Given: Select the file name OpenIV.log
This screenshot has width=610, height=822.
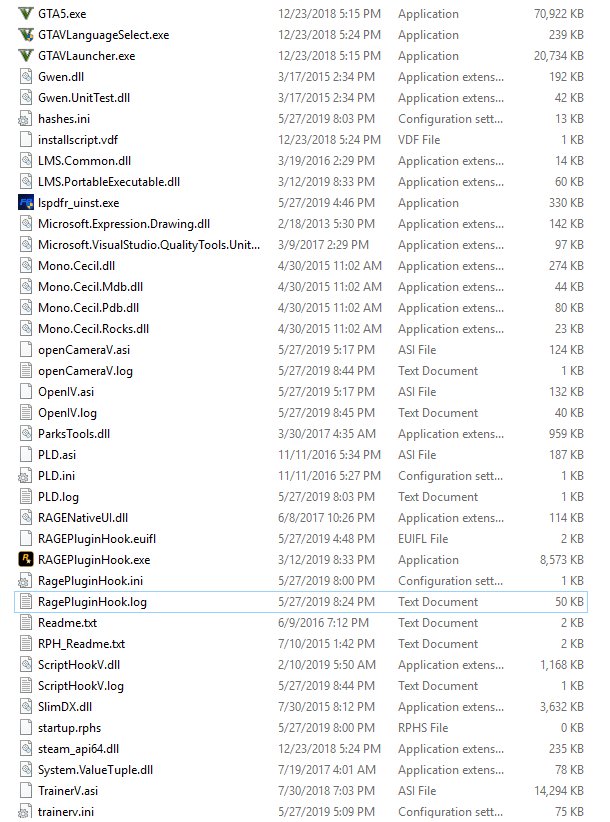Looking at the screenshot, I should pyautogui.click(x=68, y=413).
